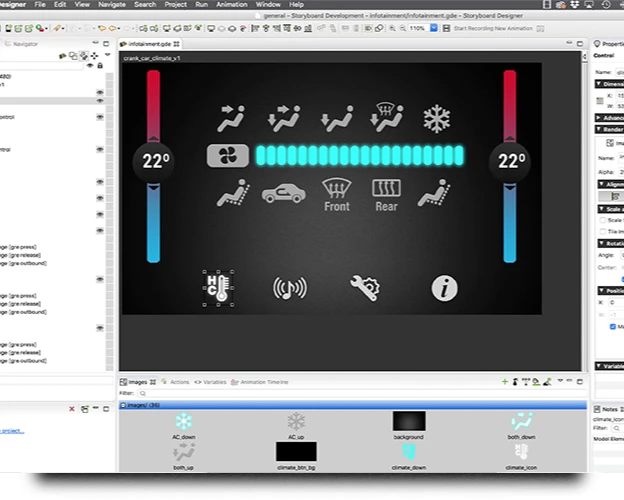
Task: Click the chain link toolbar icon
Action: [379, 28]
